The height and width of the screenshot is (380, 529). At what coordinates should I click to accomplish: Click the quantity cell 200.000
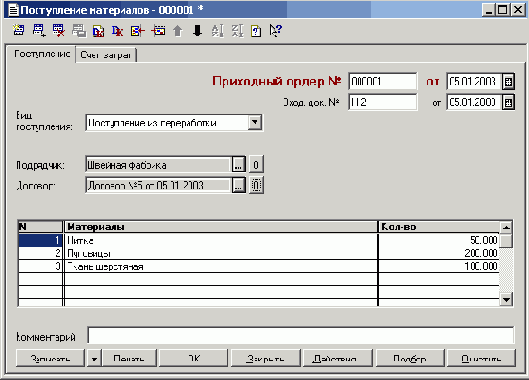click(x=439, y=253)
